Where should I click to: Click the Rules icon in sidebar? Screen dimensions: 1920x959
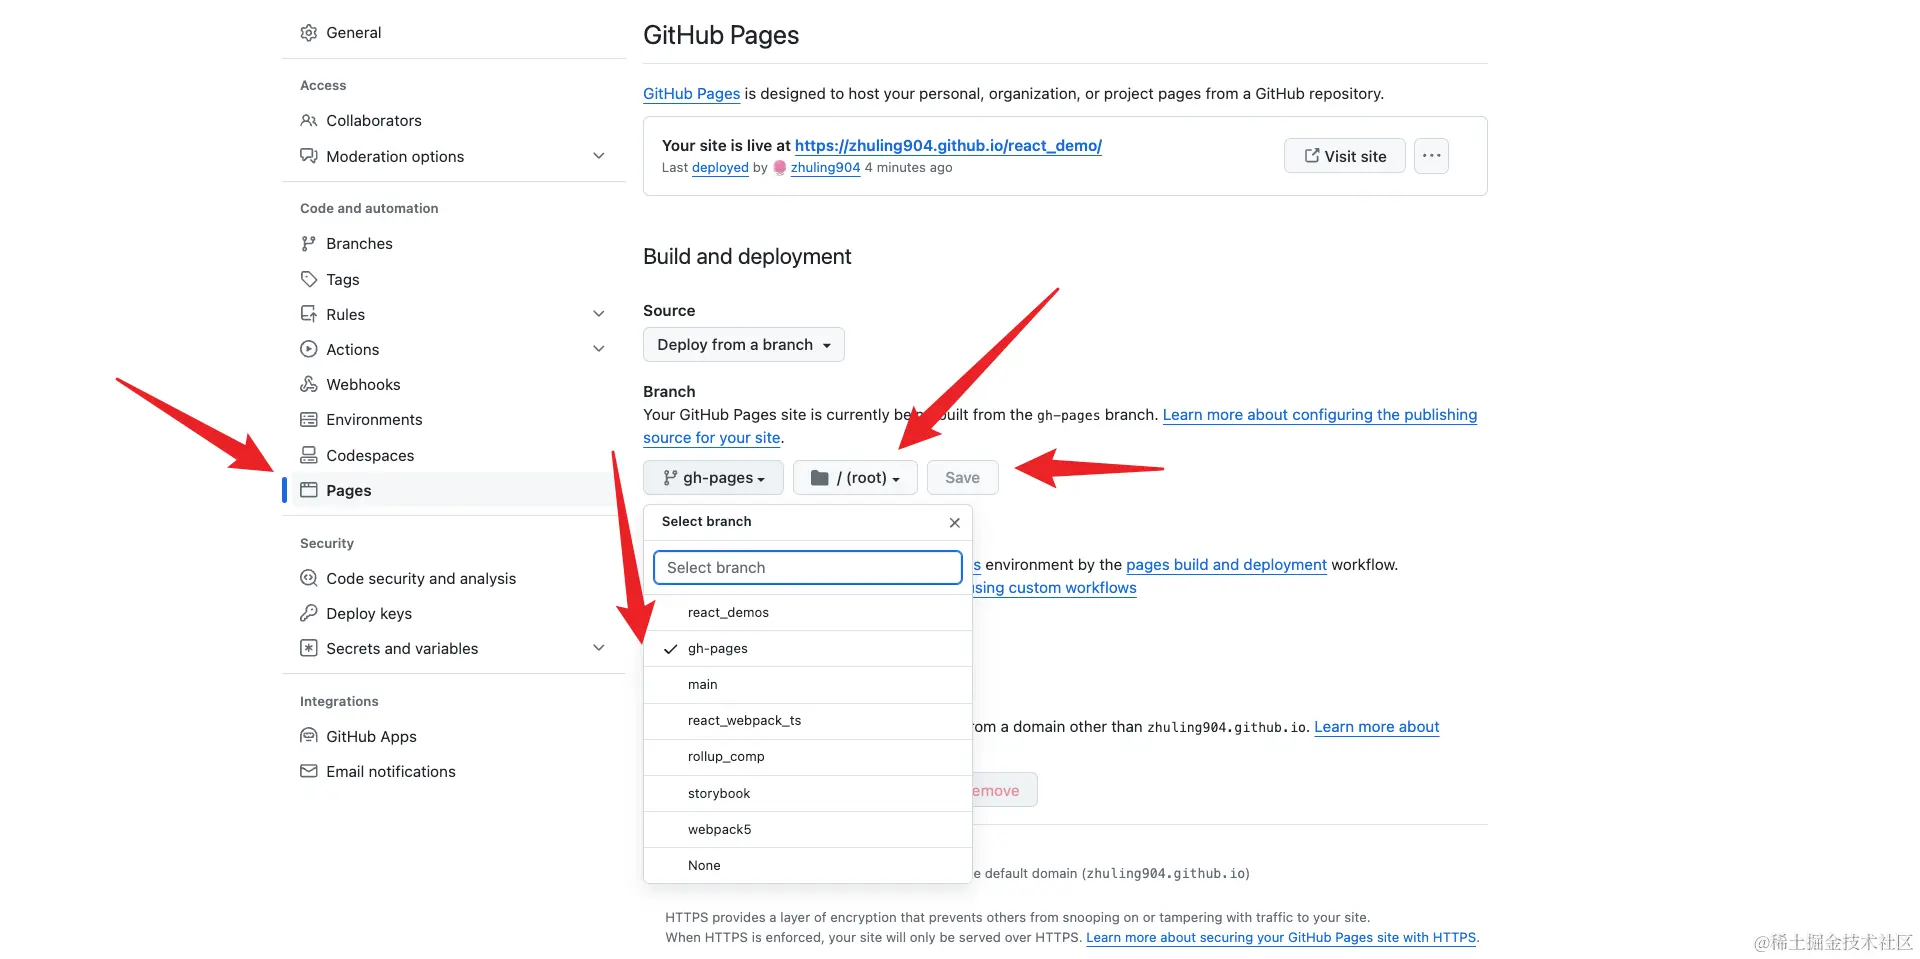[309, 314]
